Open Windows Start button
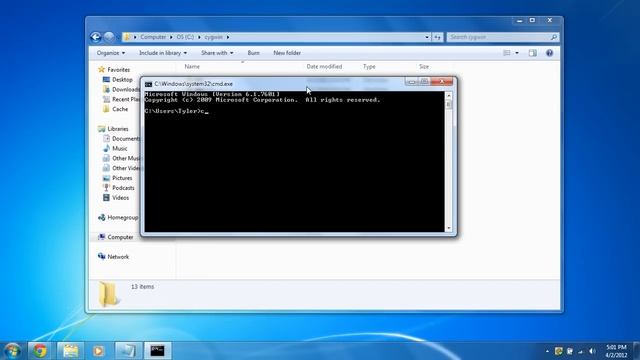This screenshot has height=360, width=640. point(12,351)
